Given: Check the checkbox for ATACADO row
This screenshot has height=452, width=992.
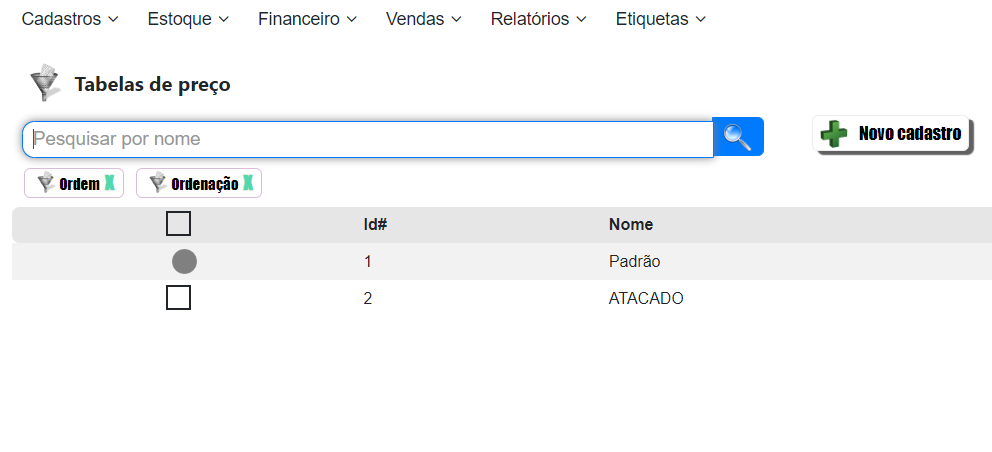Looking at the screenshot, I should pos(178,298).
